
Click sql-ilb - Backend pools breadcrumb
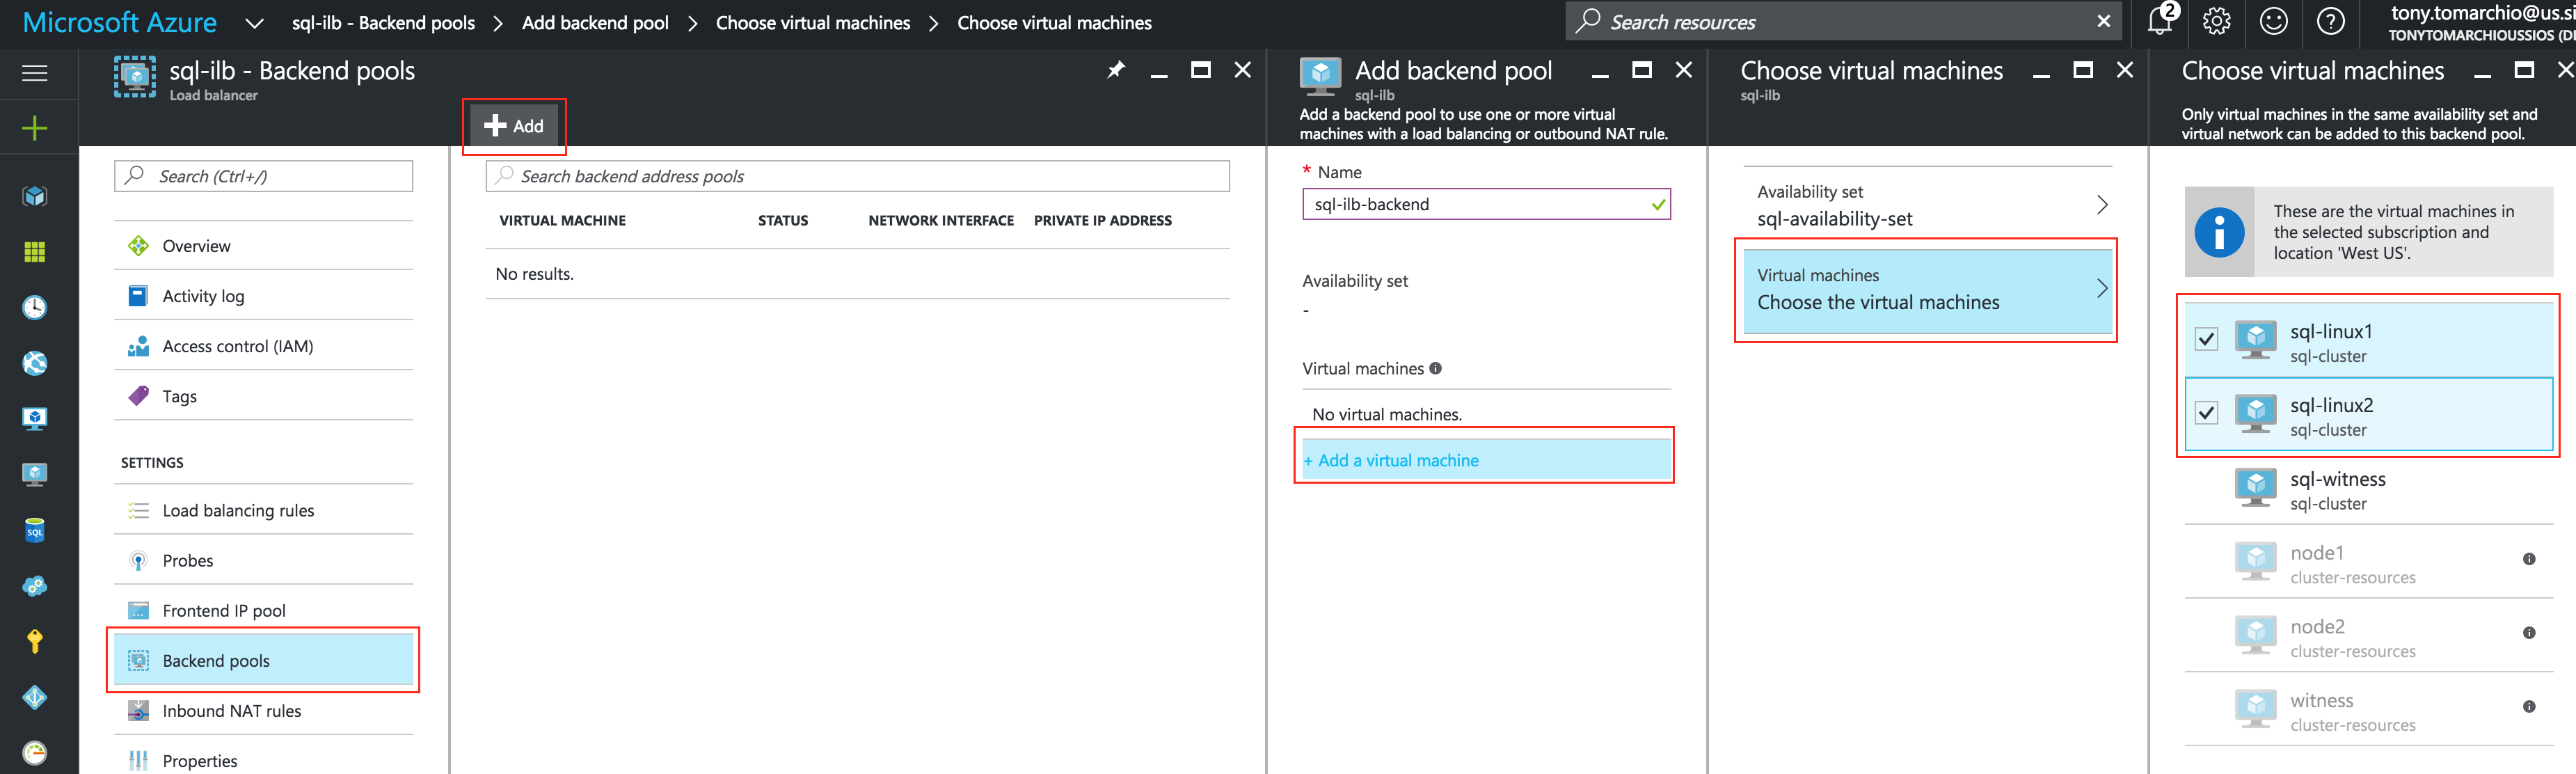[383, 23]
